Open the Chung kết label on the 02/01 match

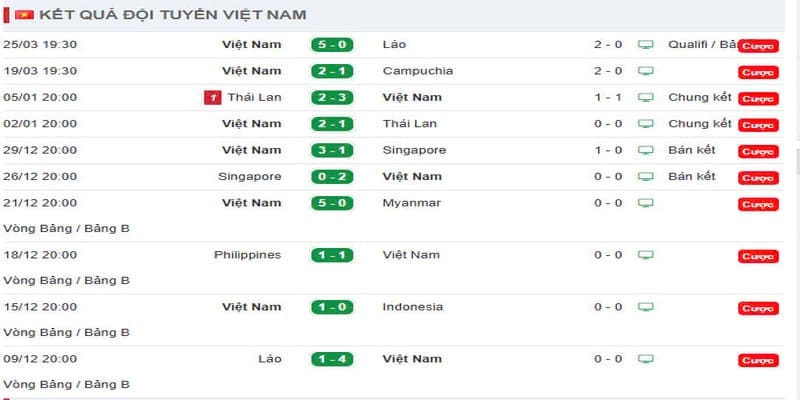tap(700, 124)
